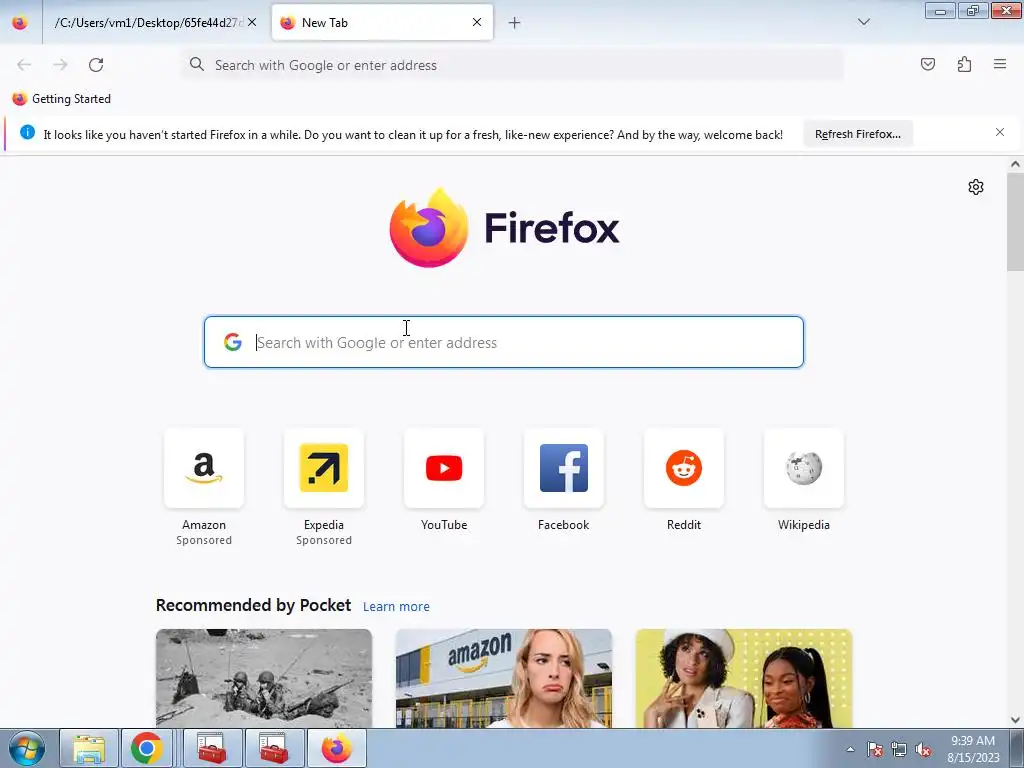Open the yellow background Pocket story
The height and width of the screenshot is (768, 1024).
coord(743,678)
